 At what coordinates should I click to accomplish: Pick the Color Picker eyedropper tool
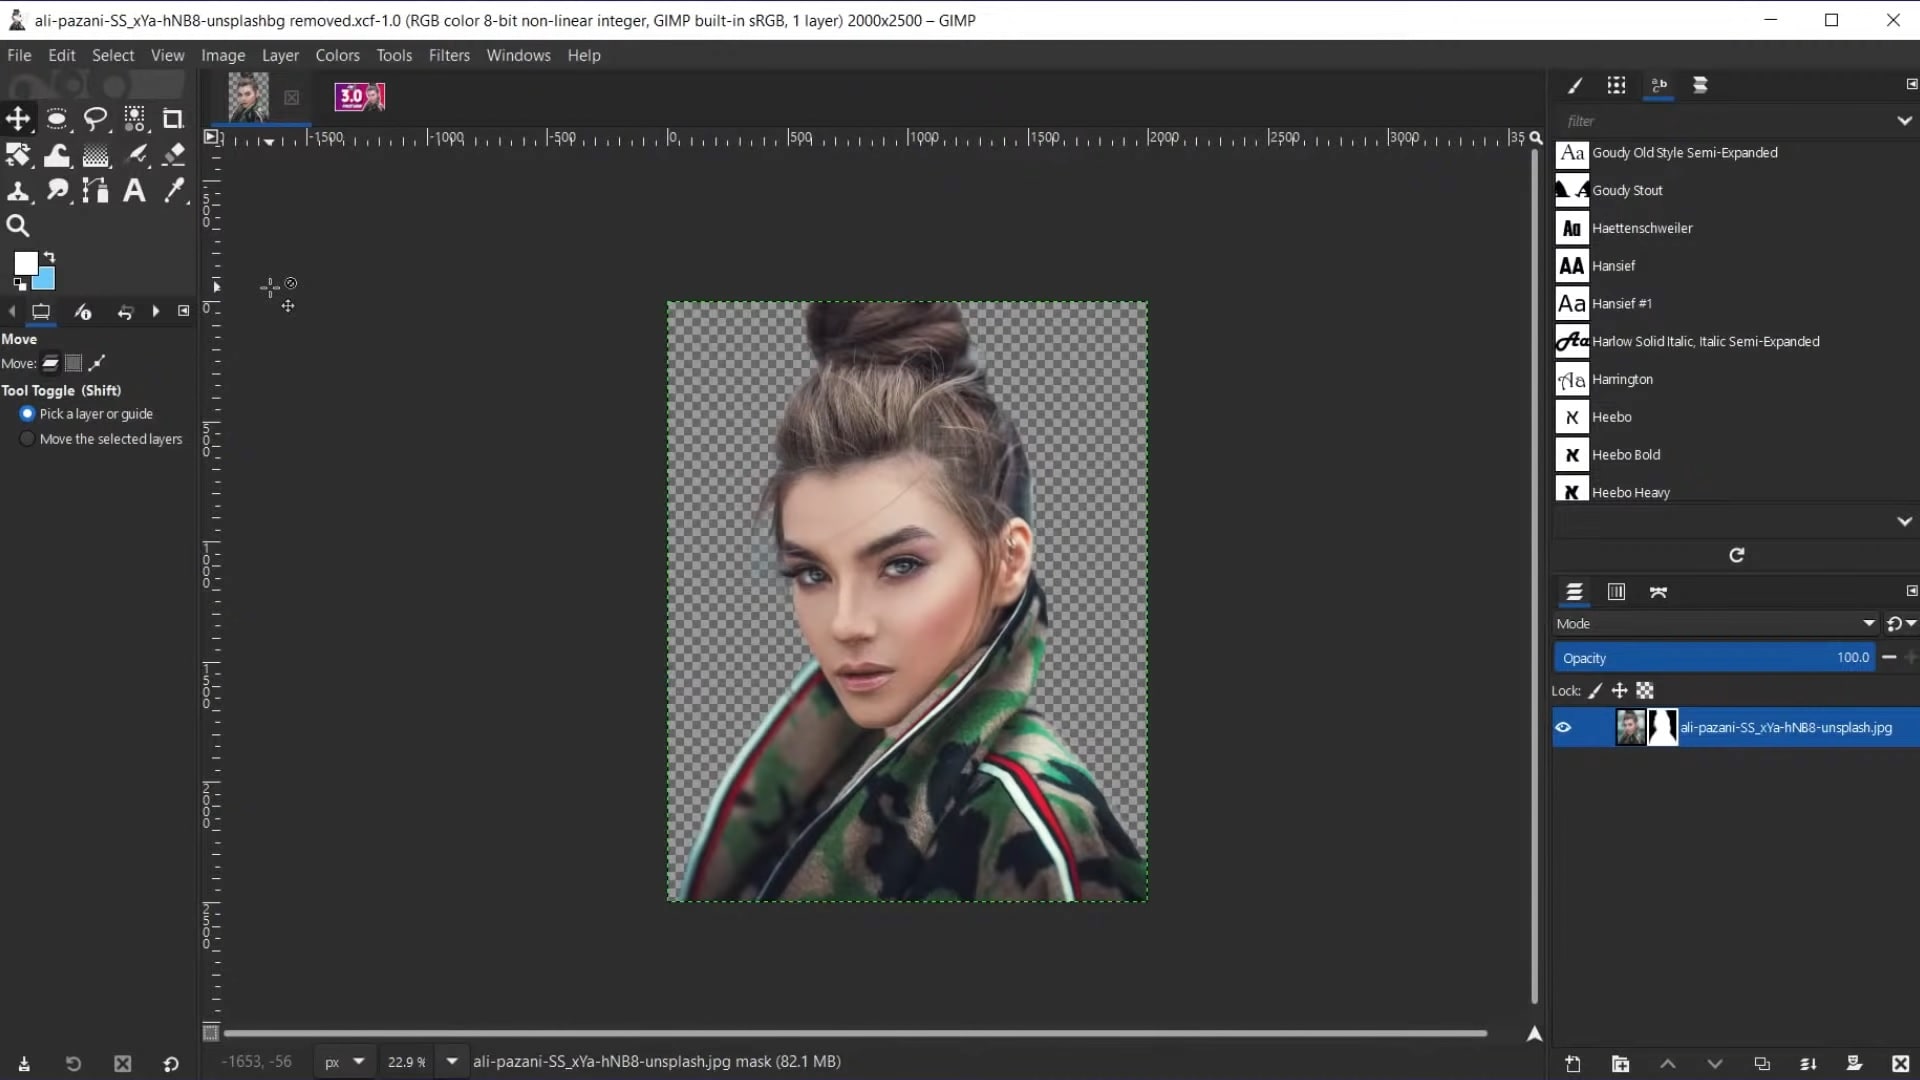click(173, 191)
